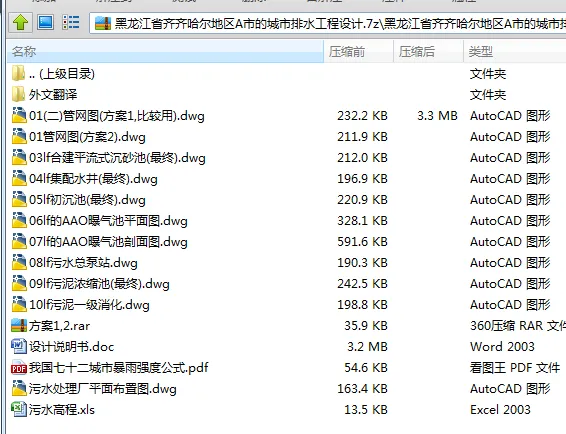Select file name 设计说明书.doc
The image size is (566, 434).
click(71, 347)
